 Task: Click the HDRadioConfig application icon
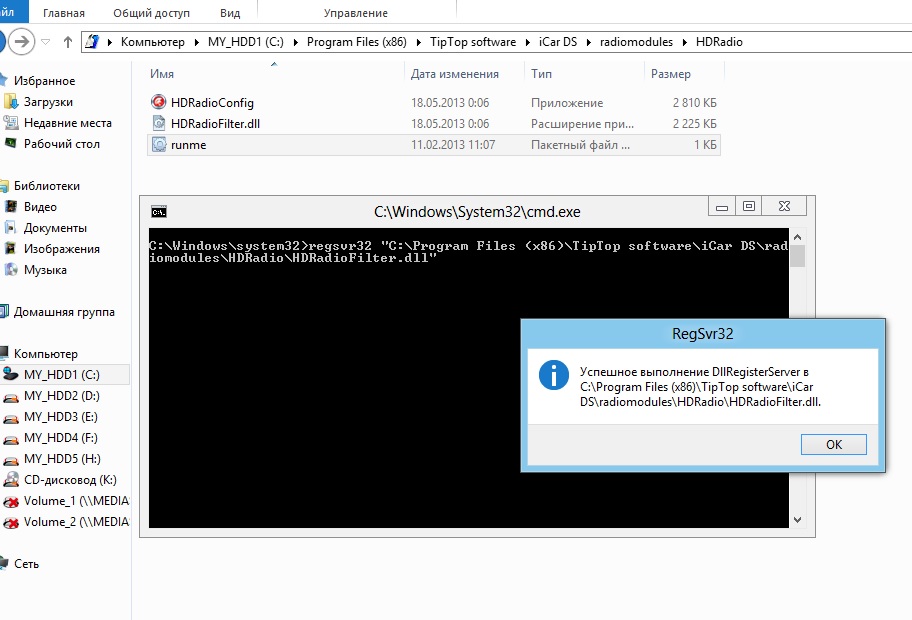(x=158, y=103)
